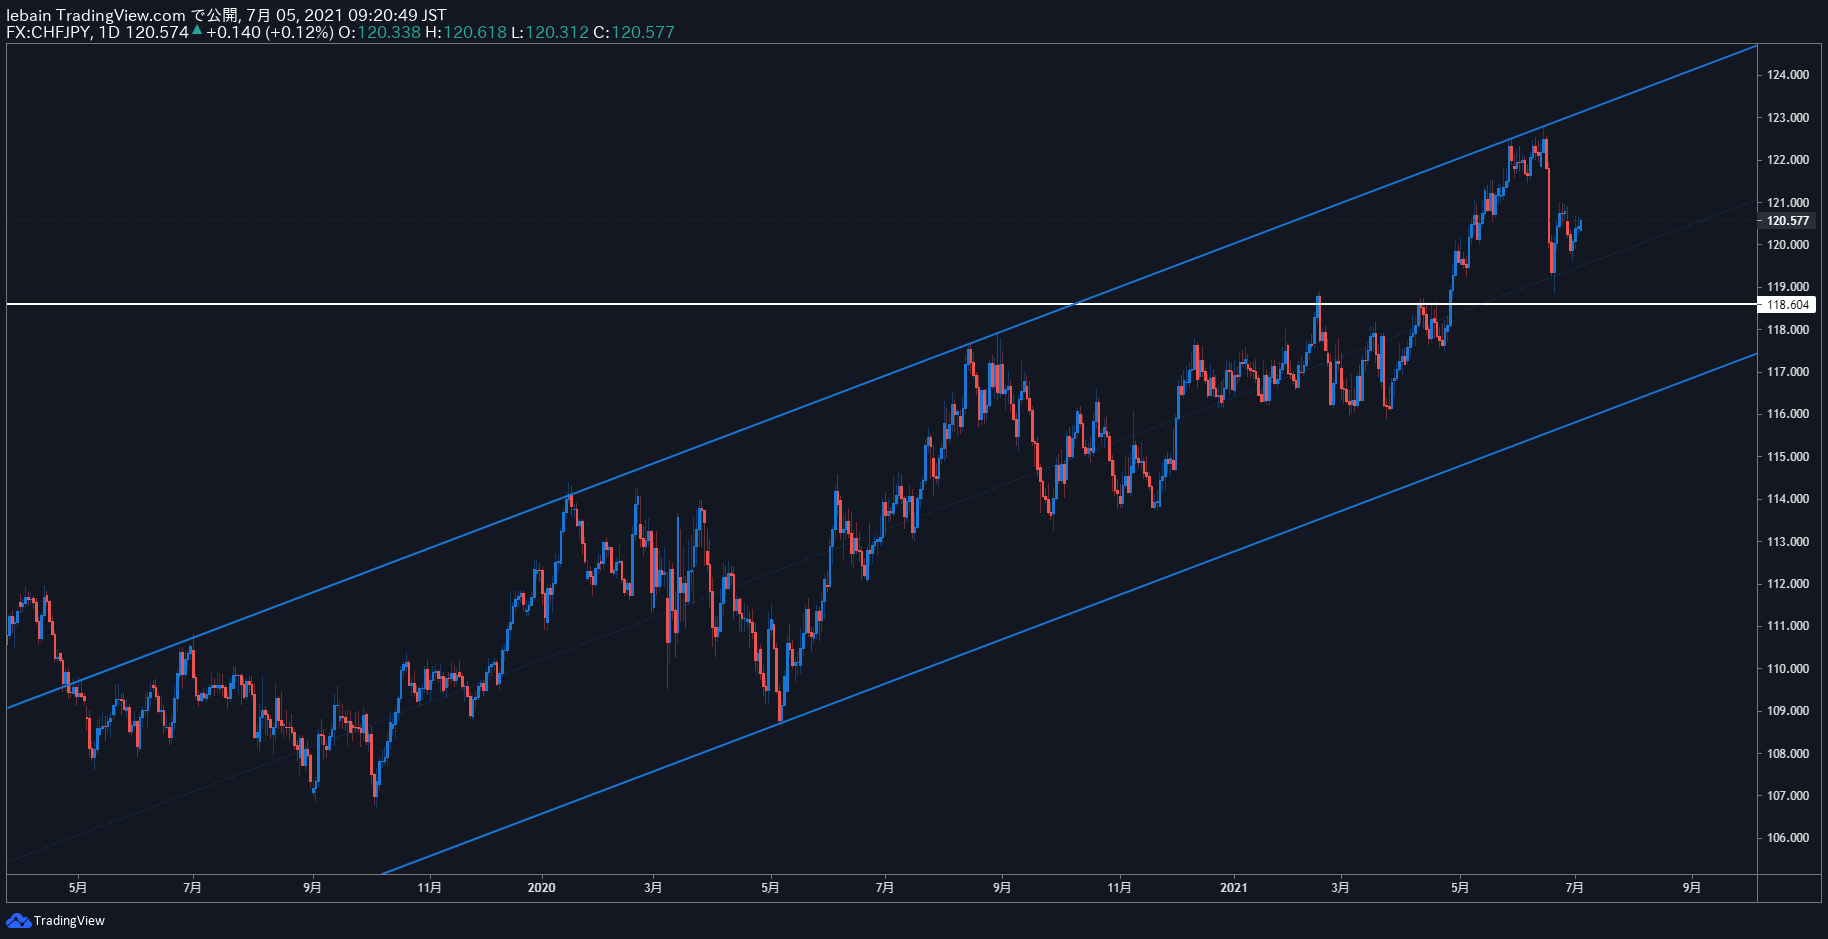Click the 117.000 price axis label
Screen dimensions: 1828x939
1788,372
